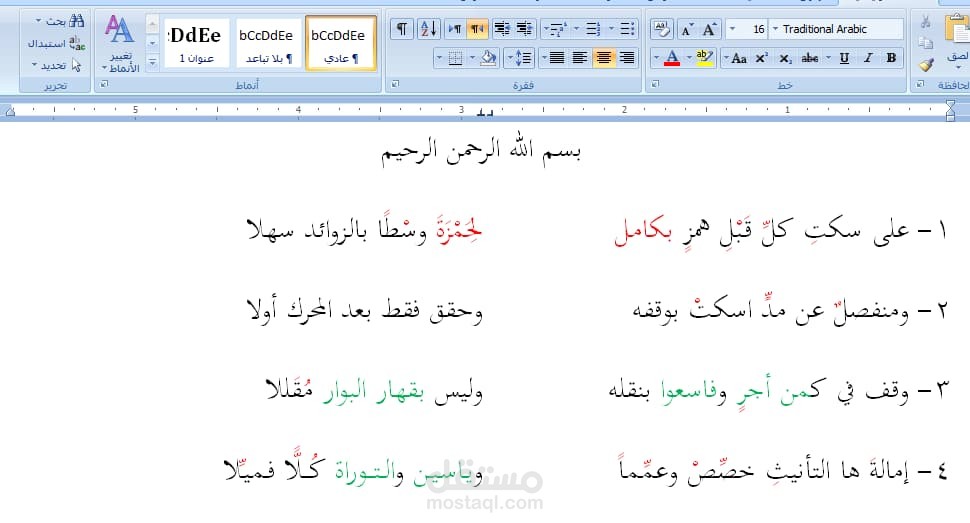Open the Font (خط) dialog launcher
Image resolution: width=970 pixels, height=523 pixels.
[x=655, y=84]
